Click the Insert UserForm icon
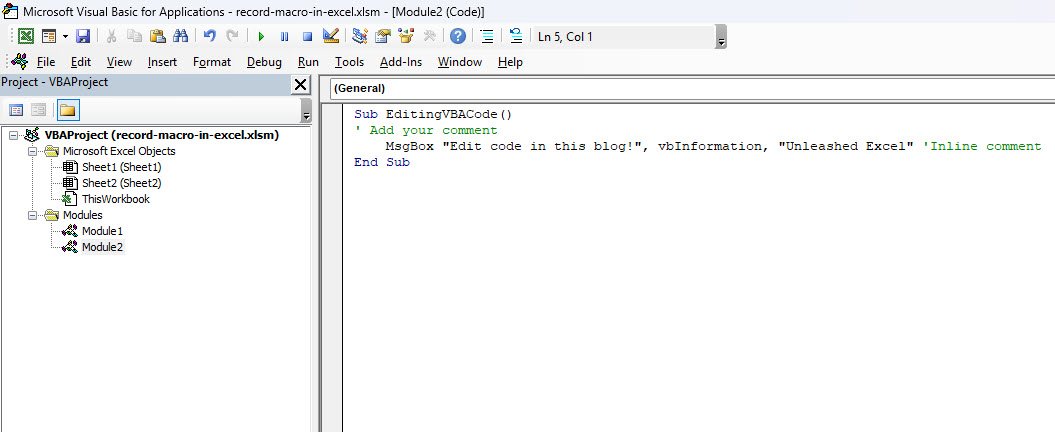The height and width of the screenshot is (432, 1055). [x=48, y=36]
